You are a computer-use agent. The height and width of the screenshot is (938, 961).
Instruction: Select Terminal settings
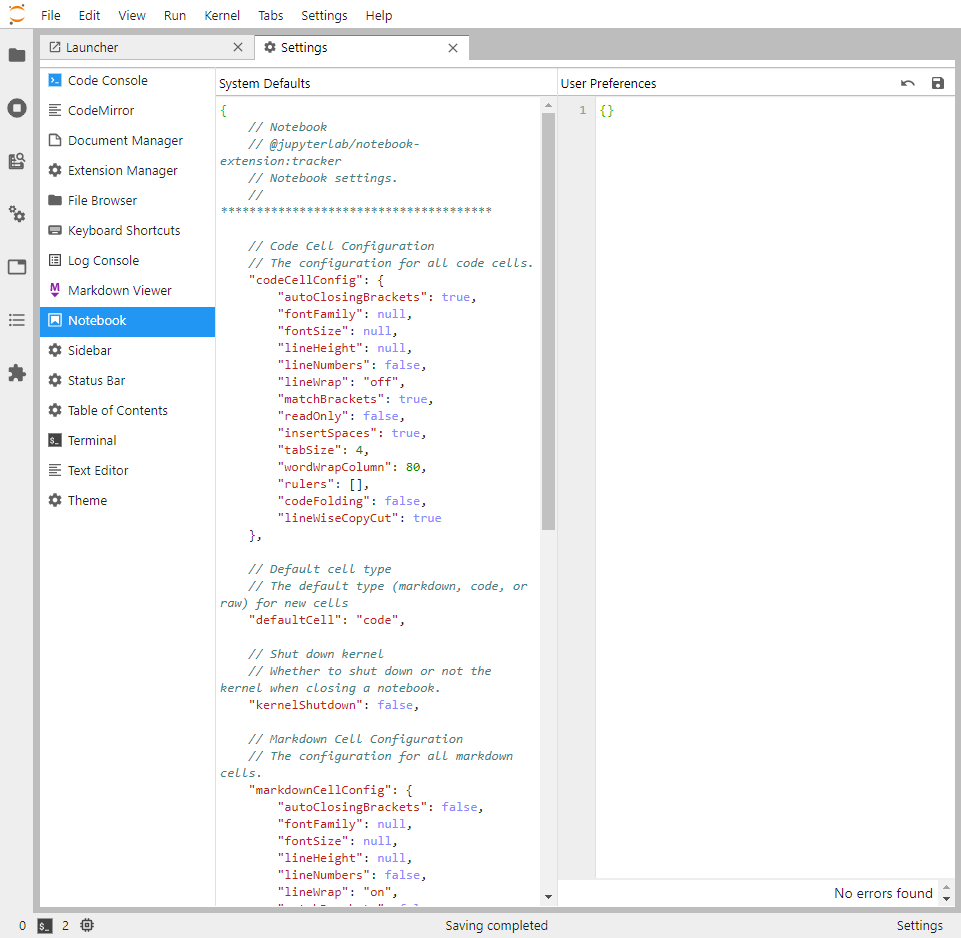[x=127, y=441]
